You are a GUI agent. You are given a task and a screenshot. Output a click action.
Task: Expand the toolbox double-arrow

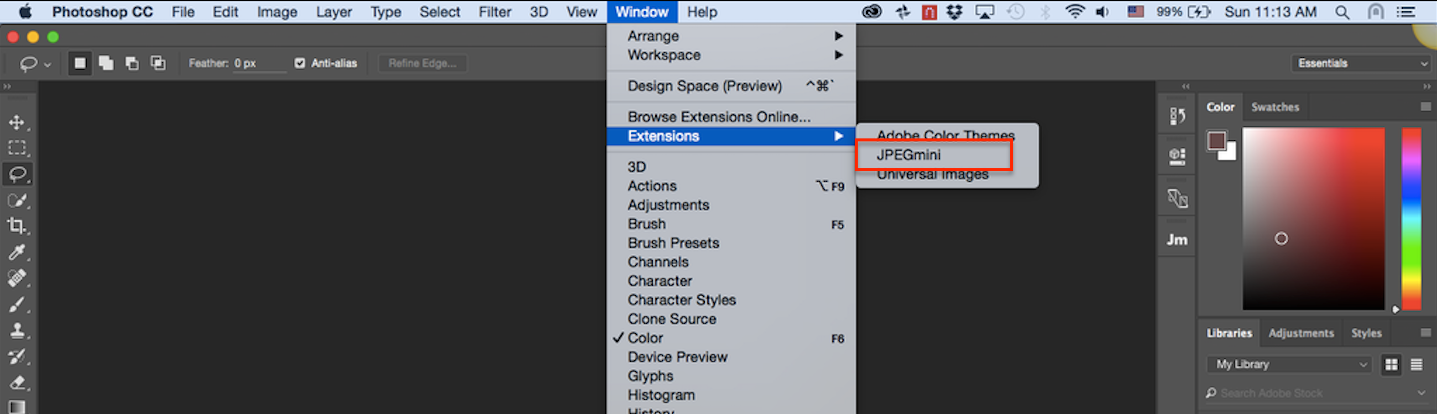(8, 87)
